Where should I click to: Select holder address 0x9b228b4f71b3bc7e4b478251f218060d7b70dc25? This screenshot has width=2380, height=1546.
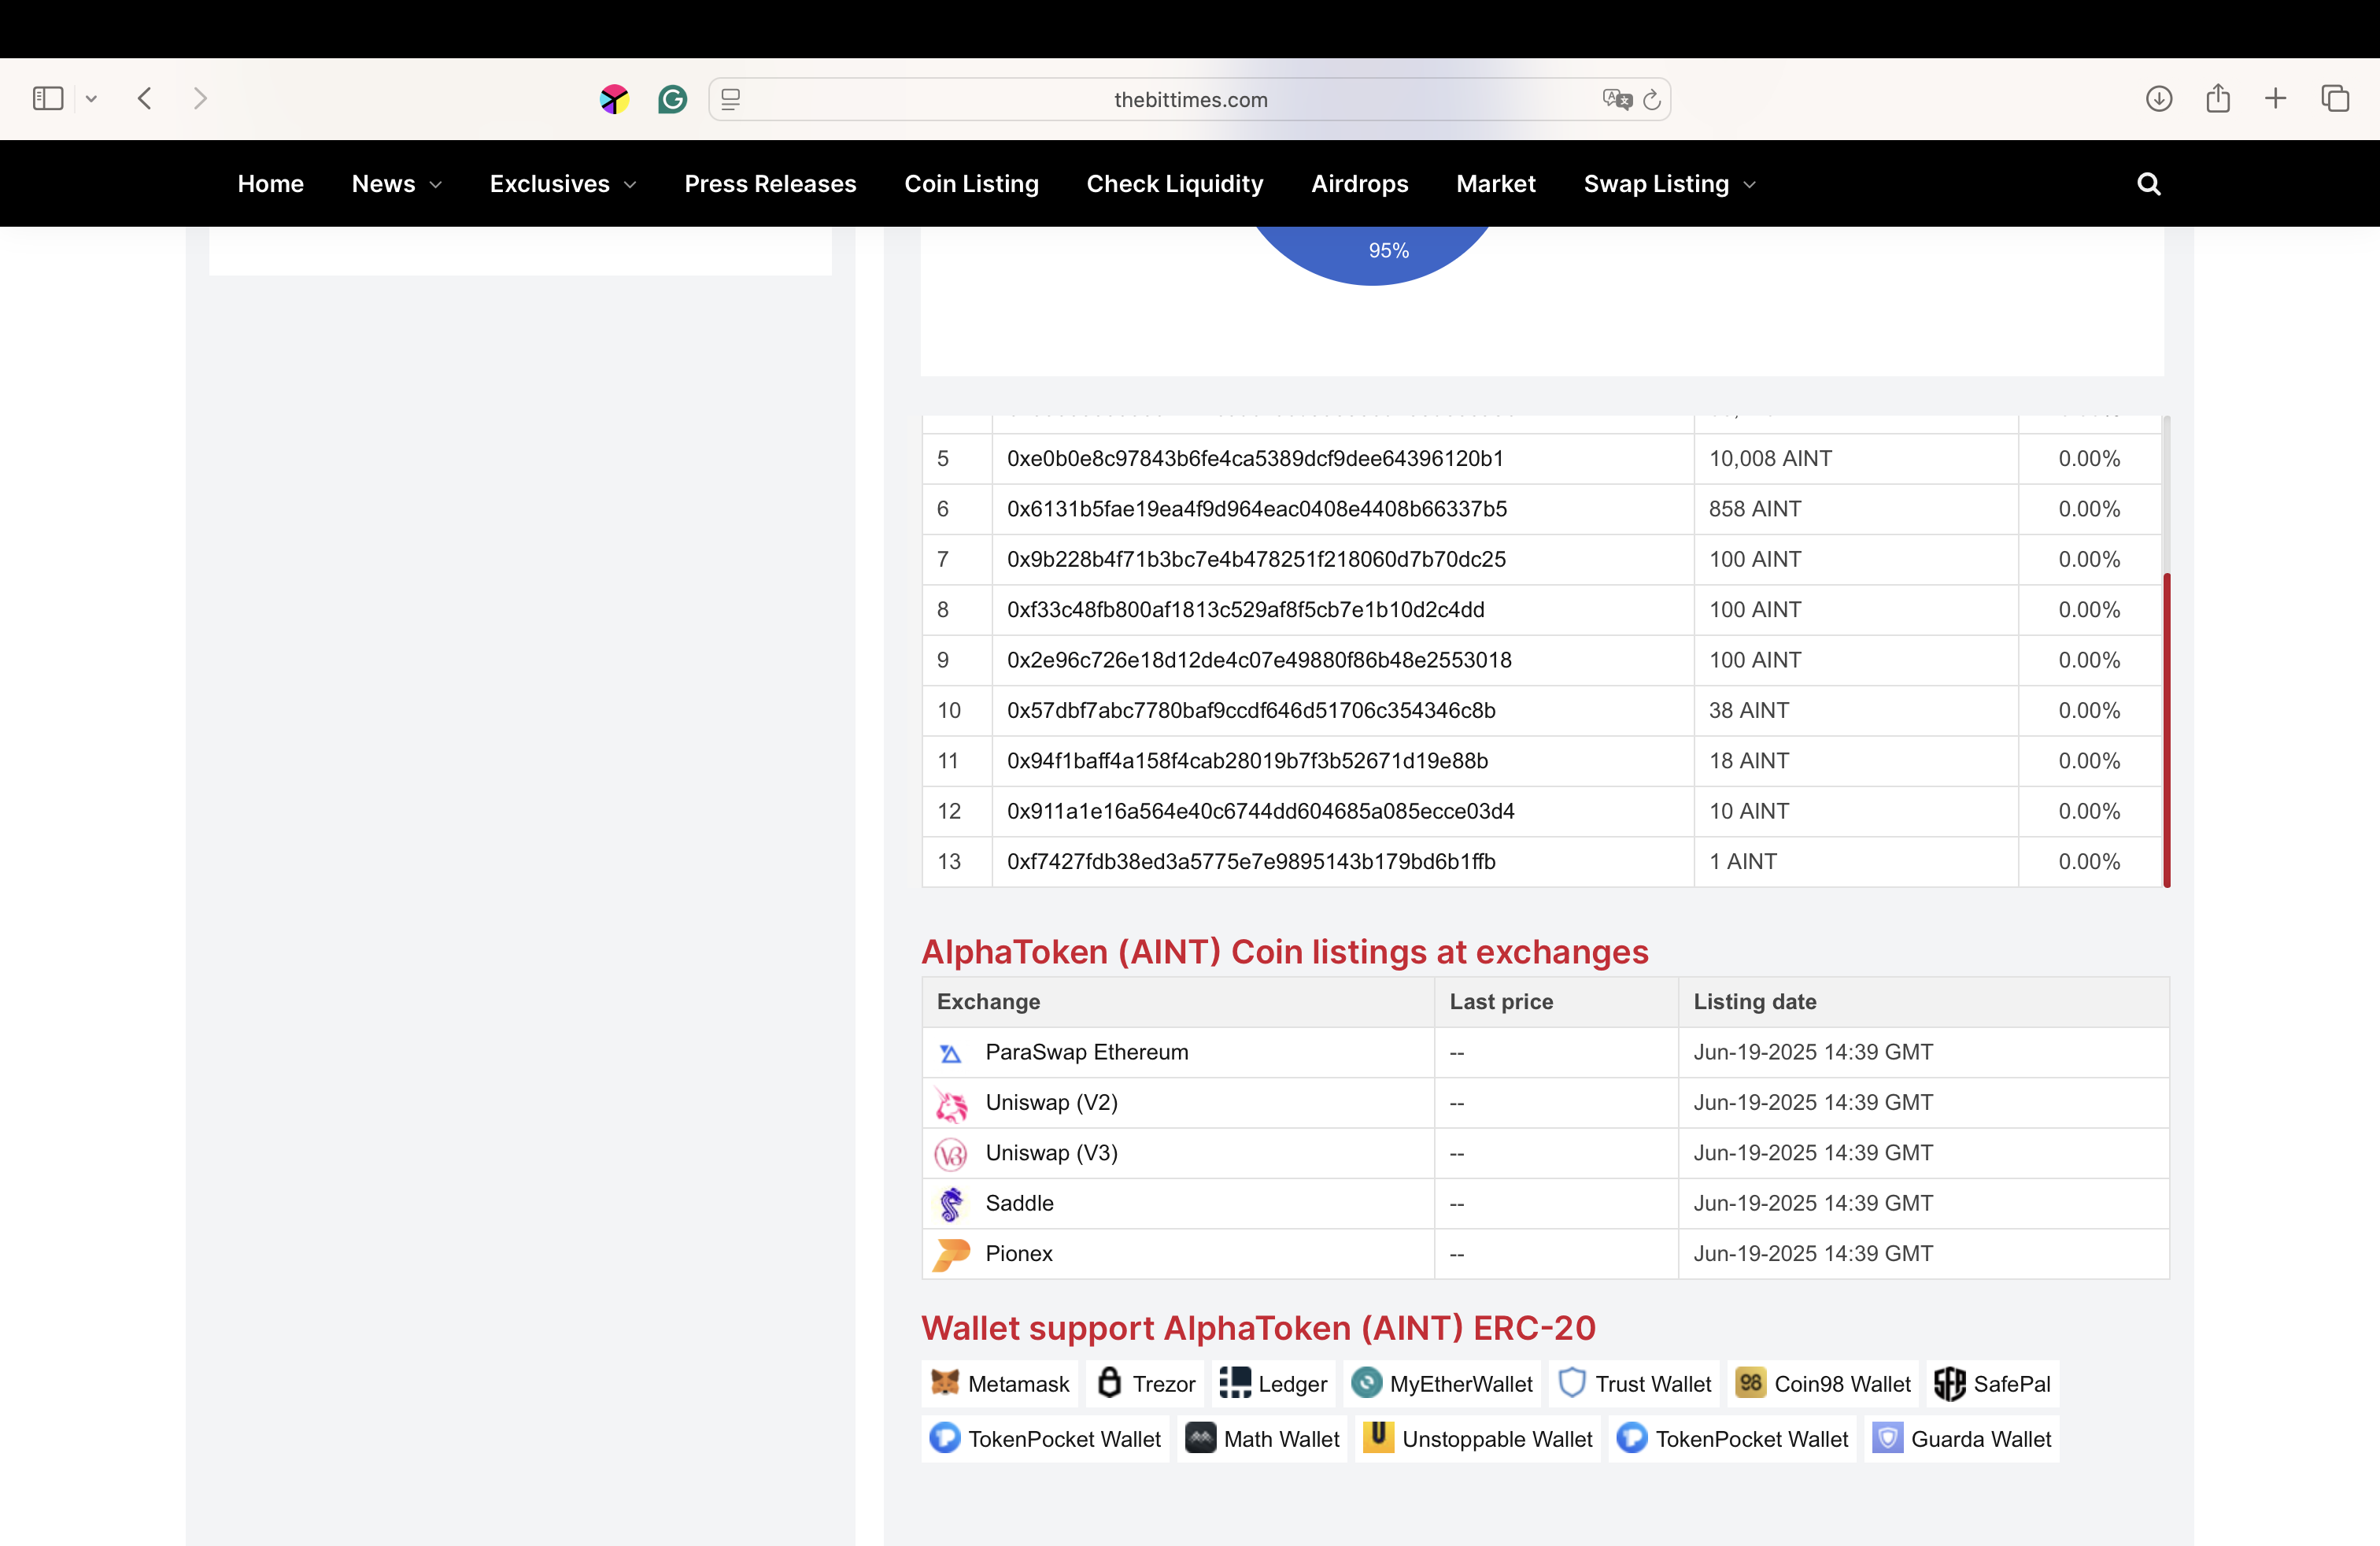[x=1256, y=559]
